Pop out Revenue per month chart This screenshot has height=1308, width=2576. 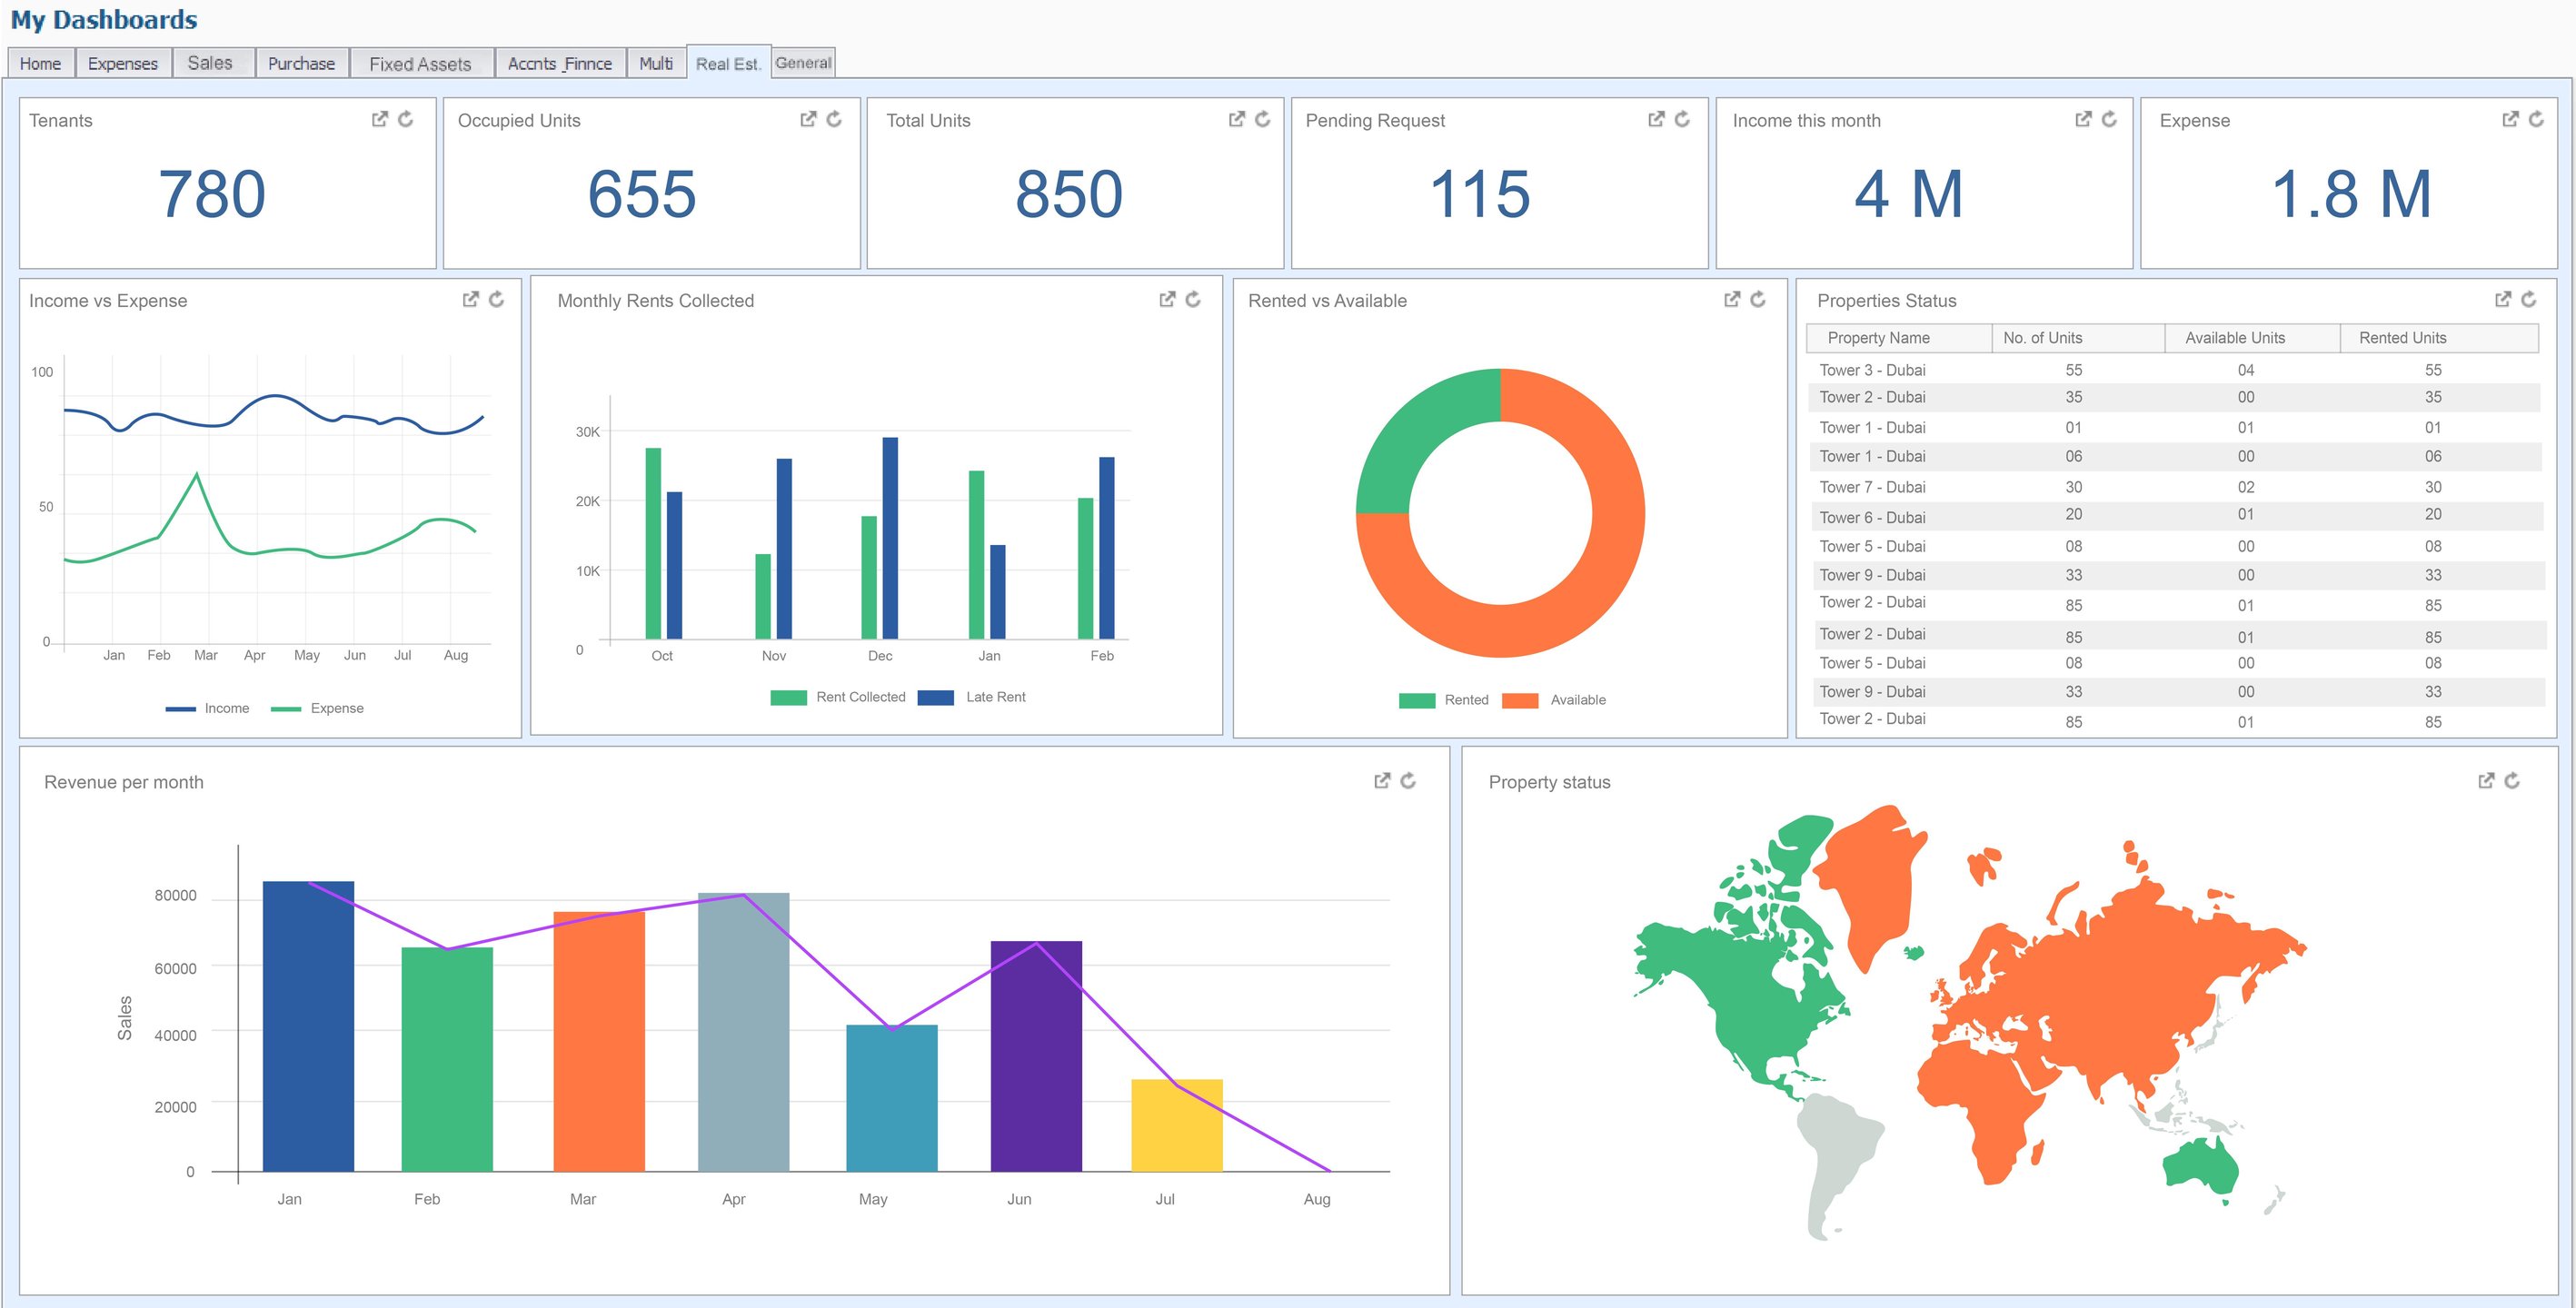point(1382,780)
